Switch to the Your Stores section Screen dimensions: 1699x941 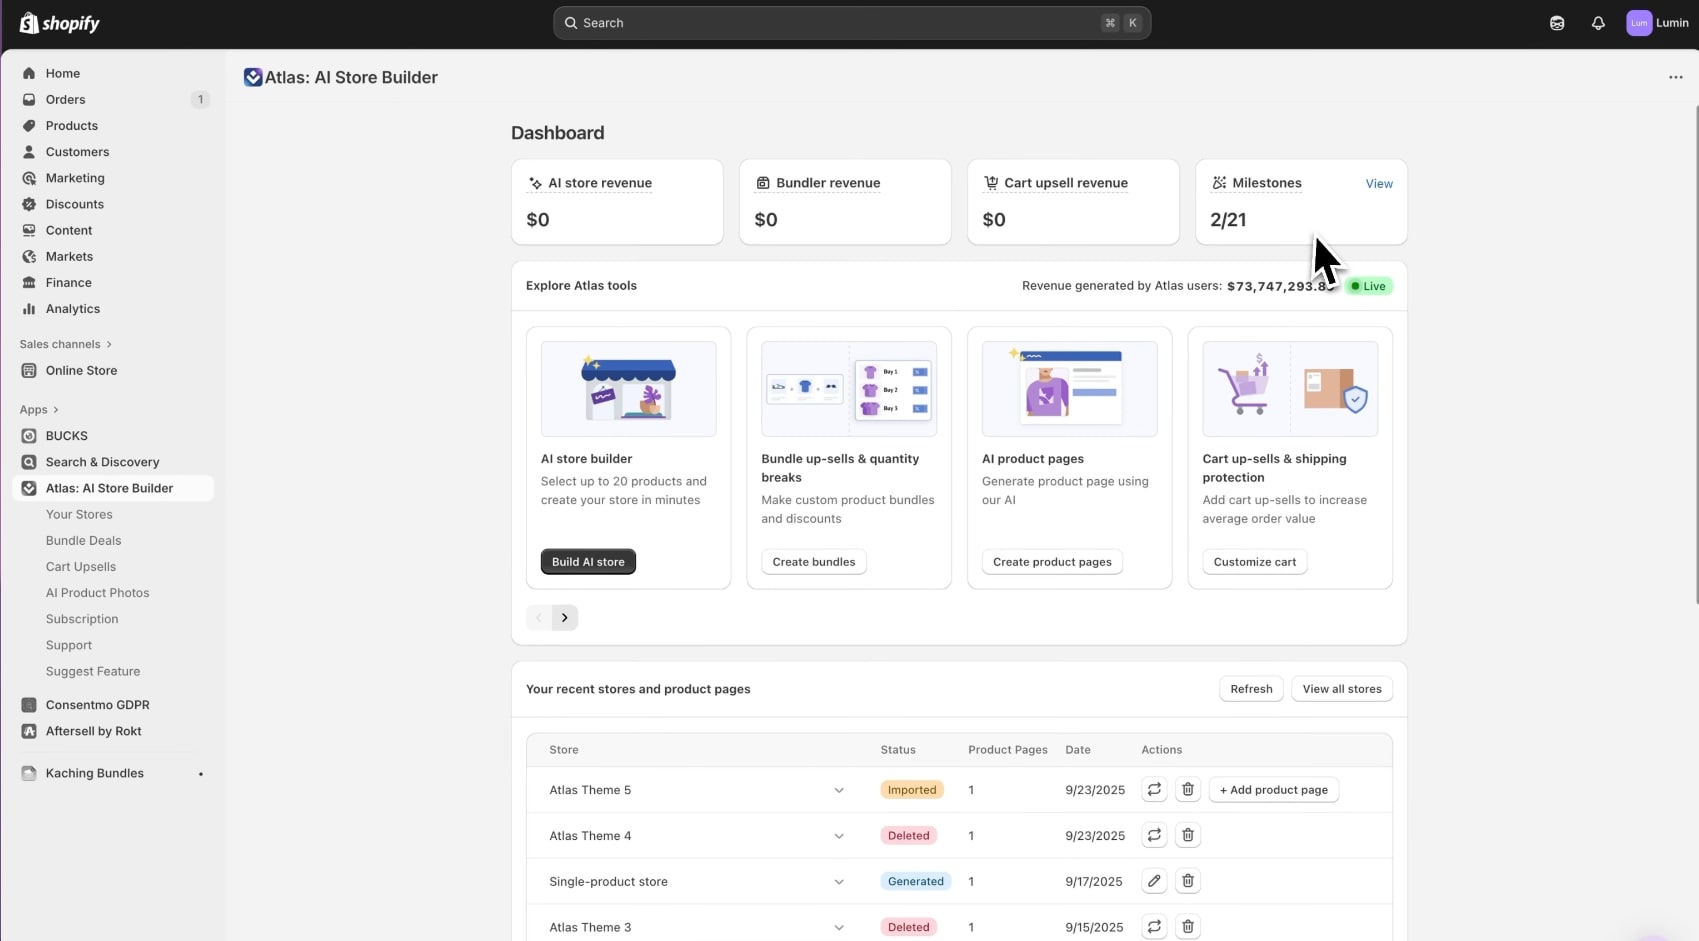tap(79, 514)
